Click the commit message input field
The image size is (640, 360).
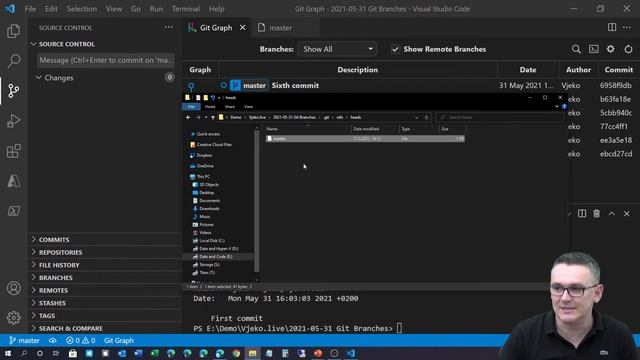pyautogui.click(x=106, y=60)
